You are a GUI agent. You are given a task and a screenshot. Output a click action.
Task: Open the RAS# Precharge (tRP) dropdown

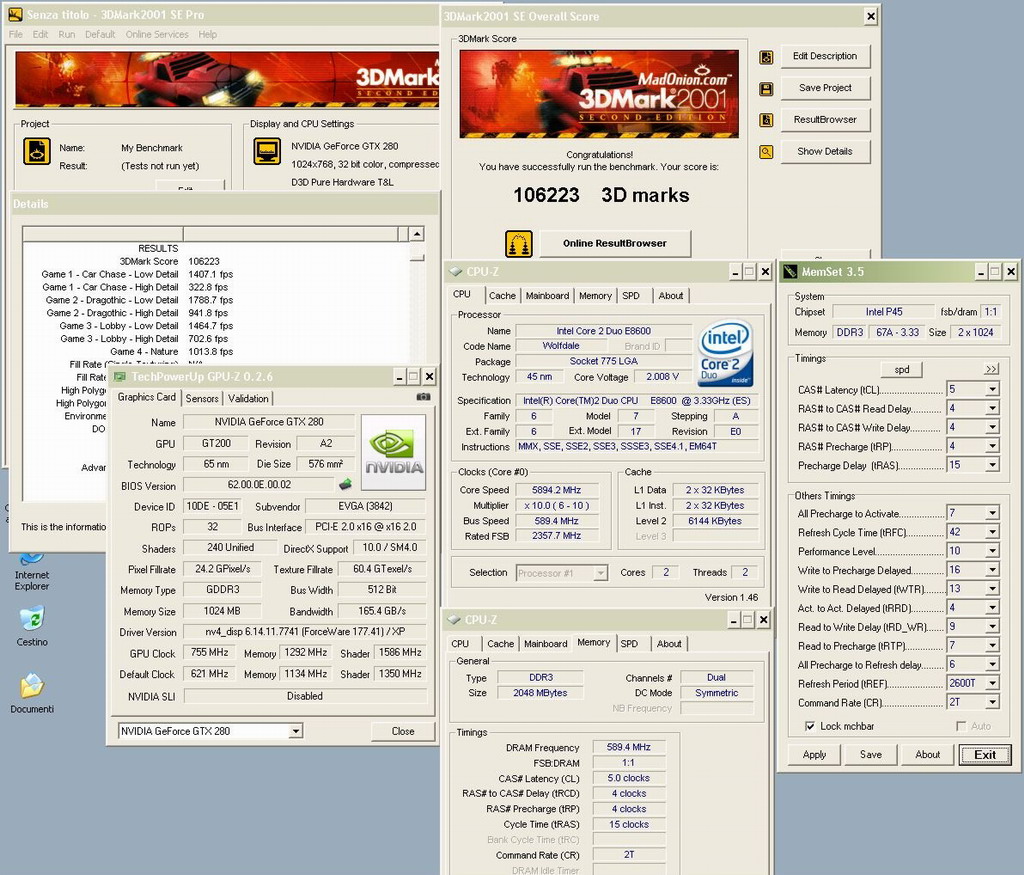[x=992, y=447]
